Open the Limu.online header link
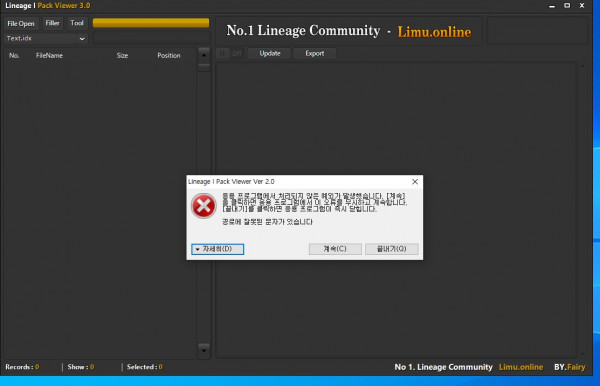 tap(434, 32)
